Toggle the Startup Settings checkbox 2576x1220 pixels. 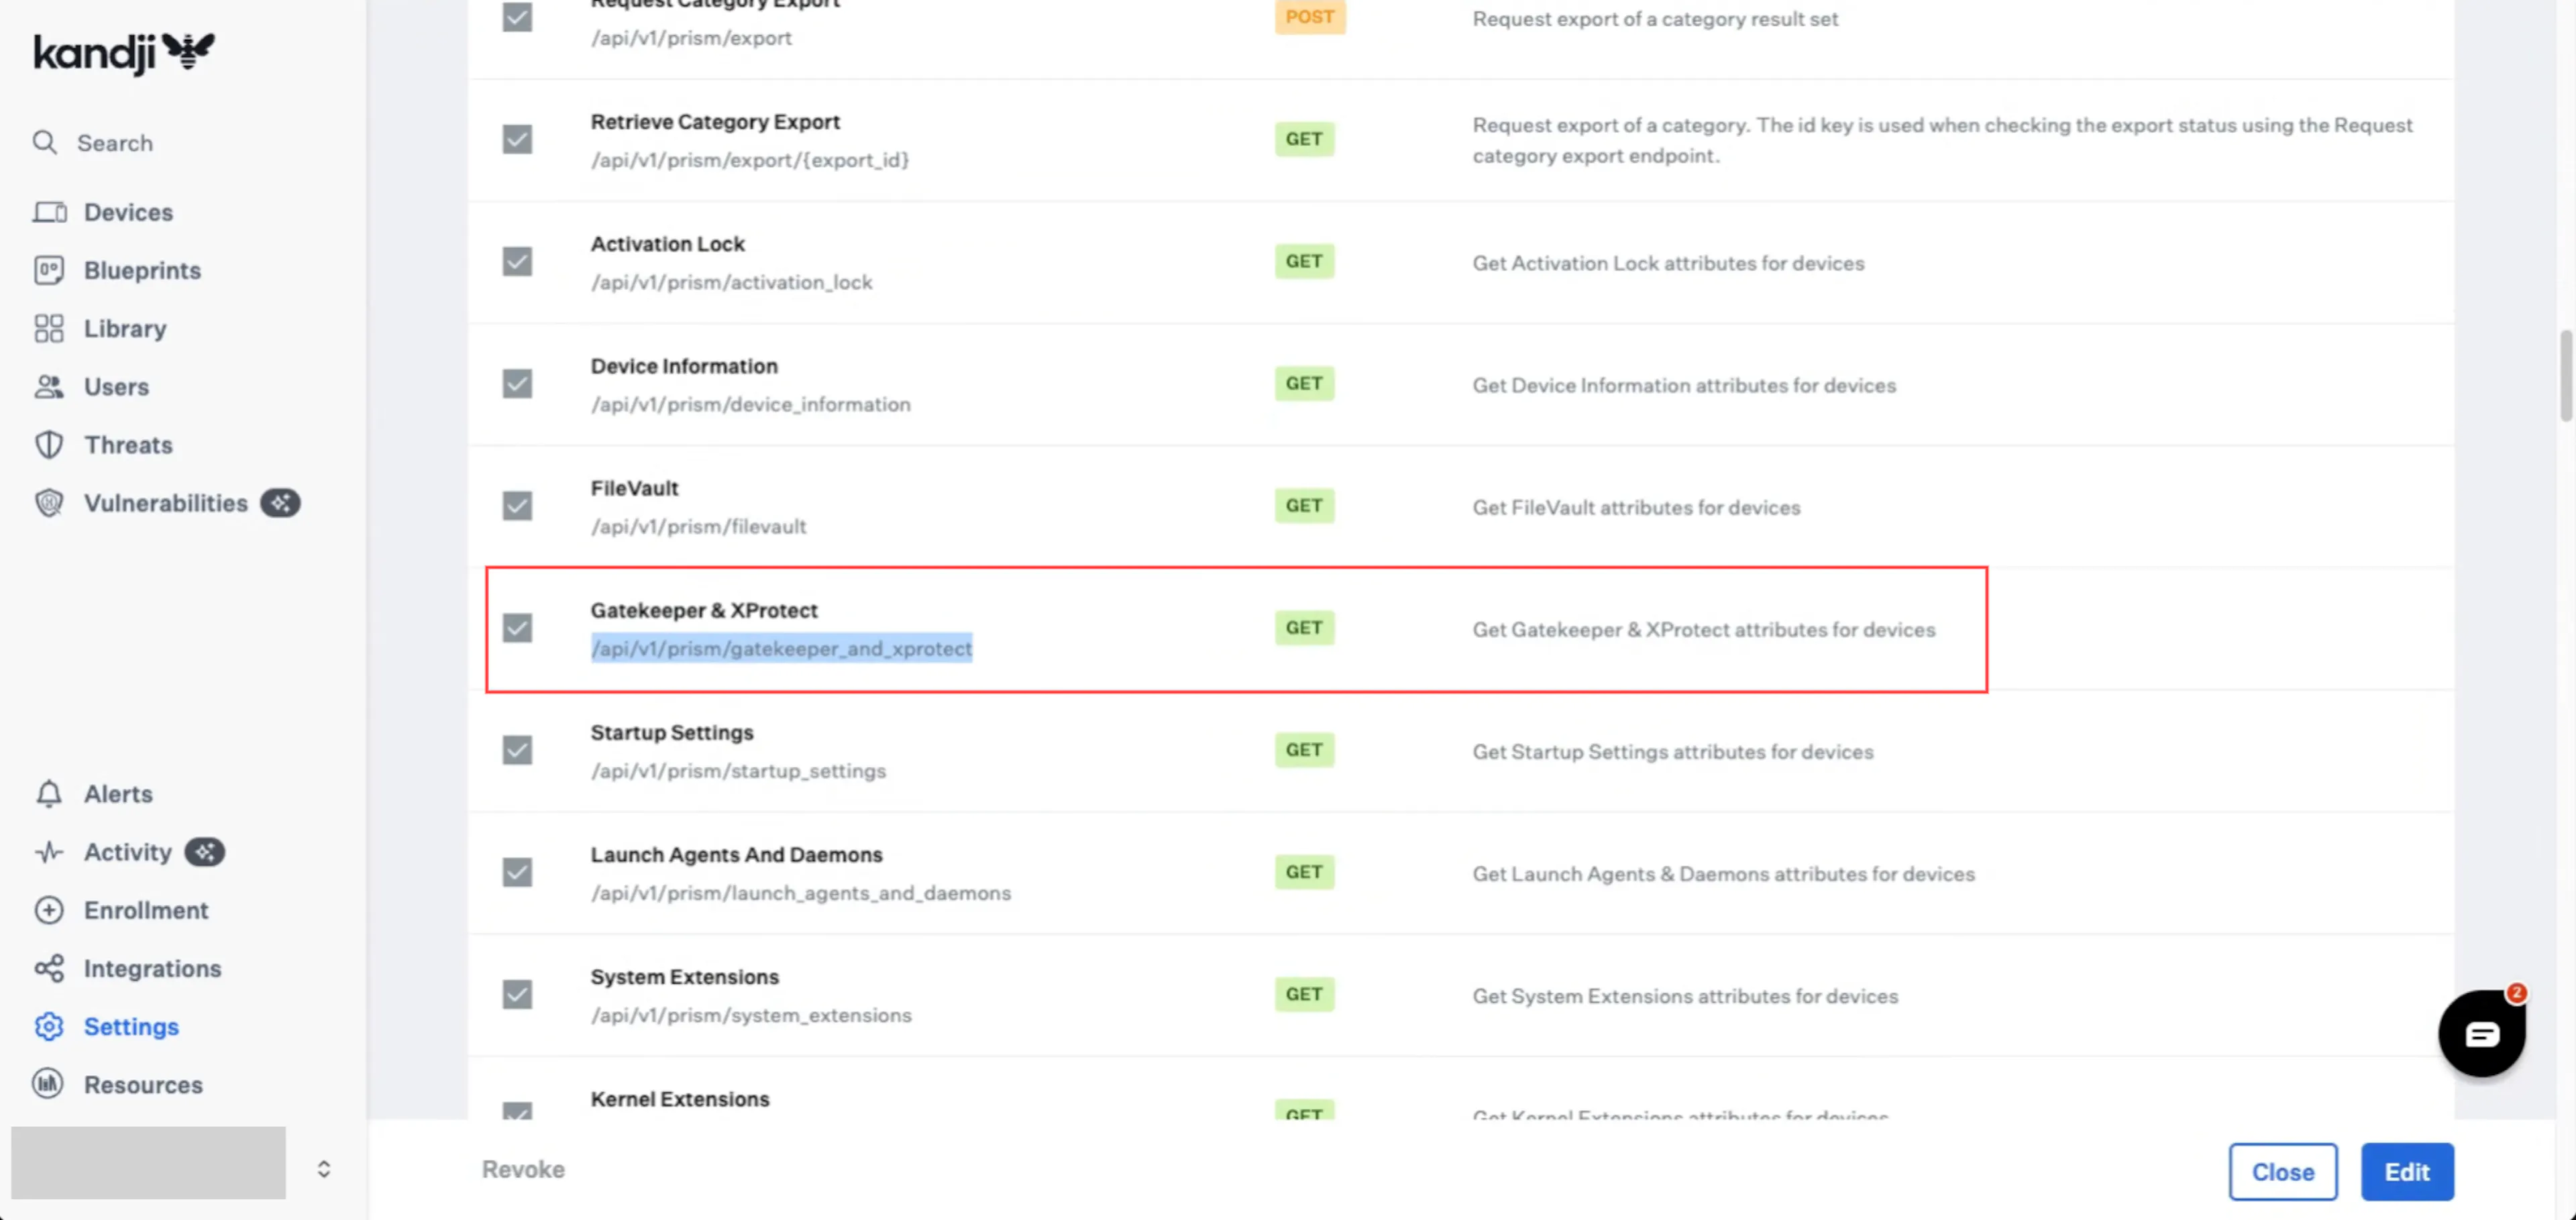517,750
